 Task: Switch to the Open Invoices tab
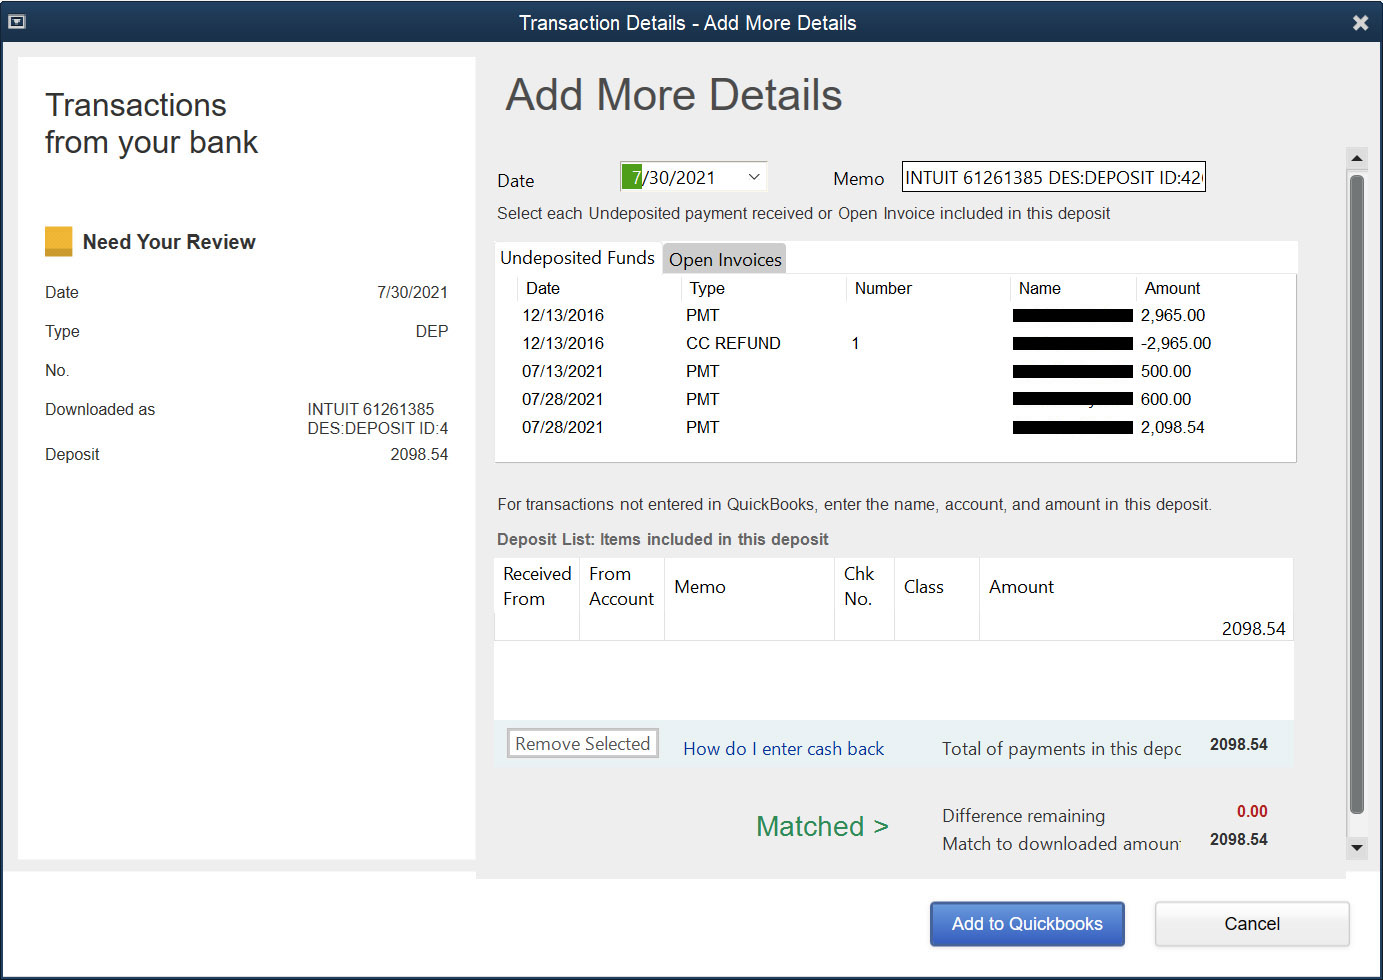724,259
